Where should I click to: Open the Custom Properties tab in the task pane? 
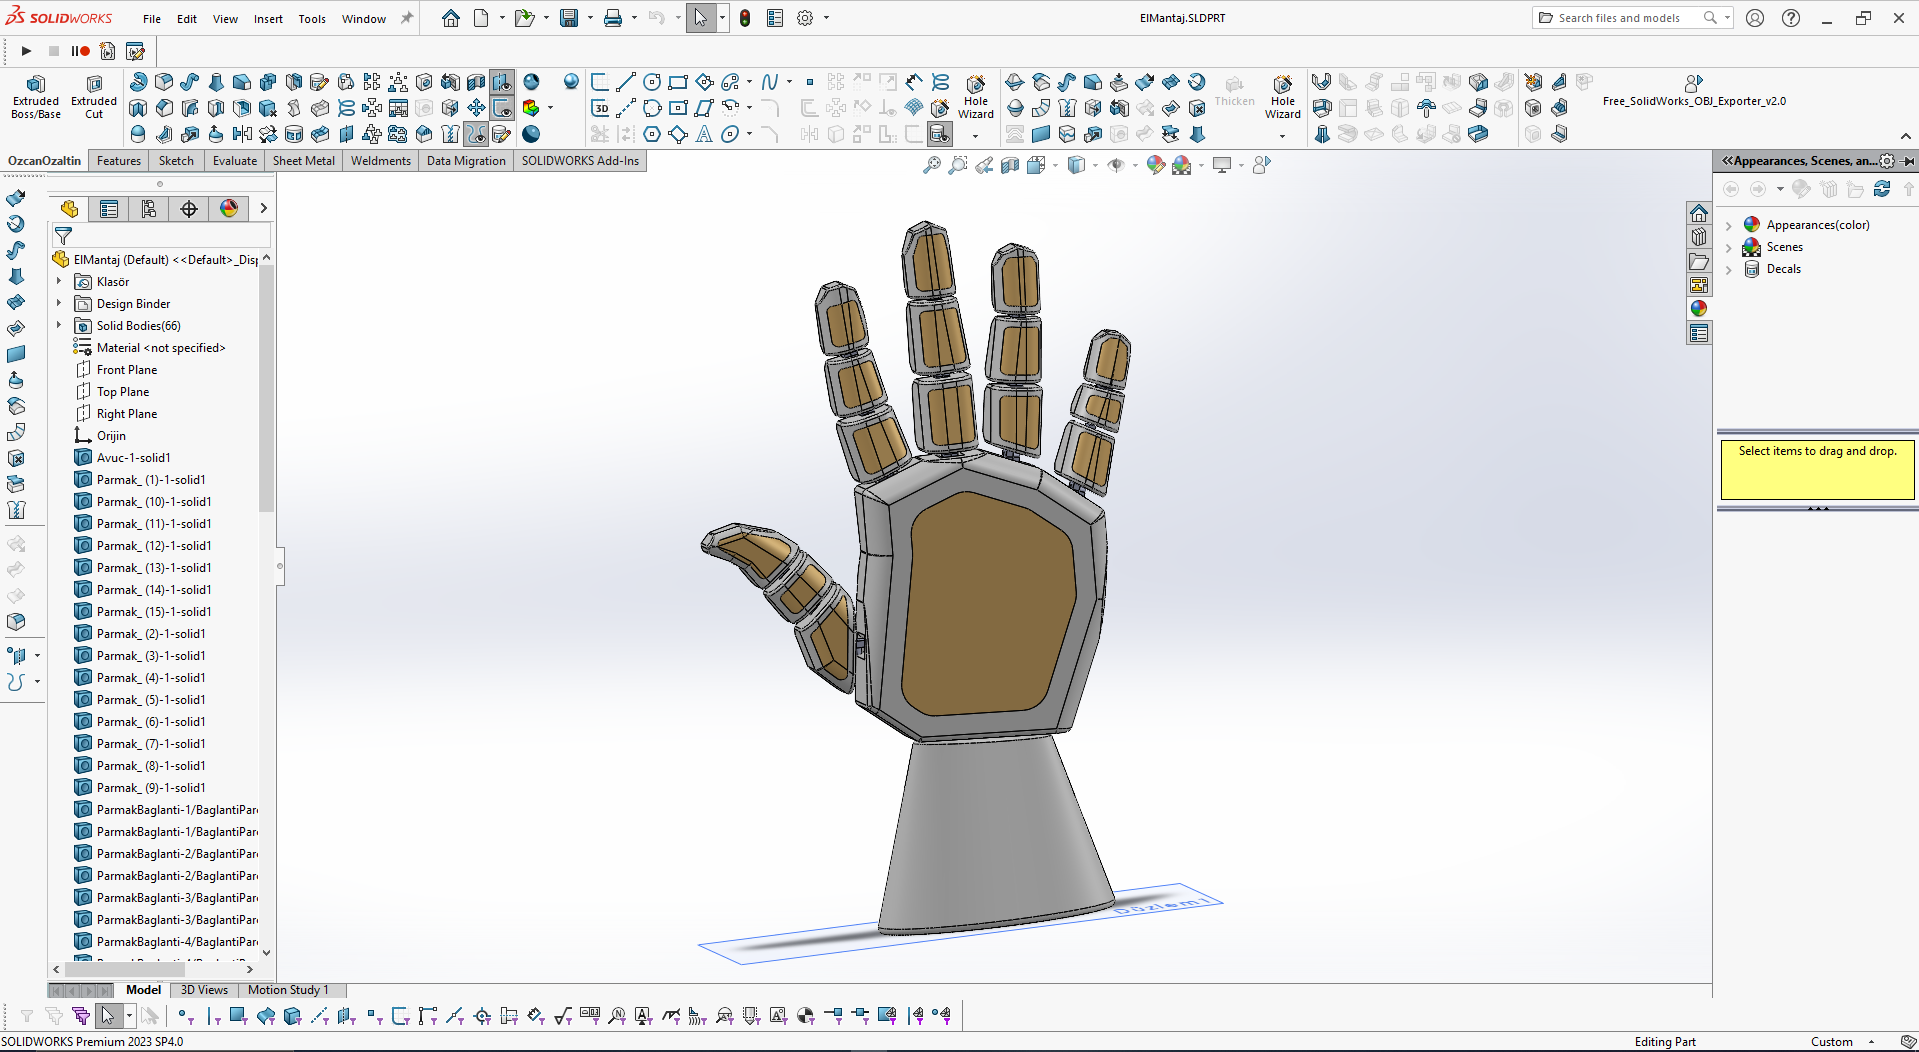1699,333
